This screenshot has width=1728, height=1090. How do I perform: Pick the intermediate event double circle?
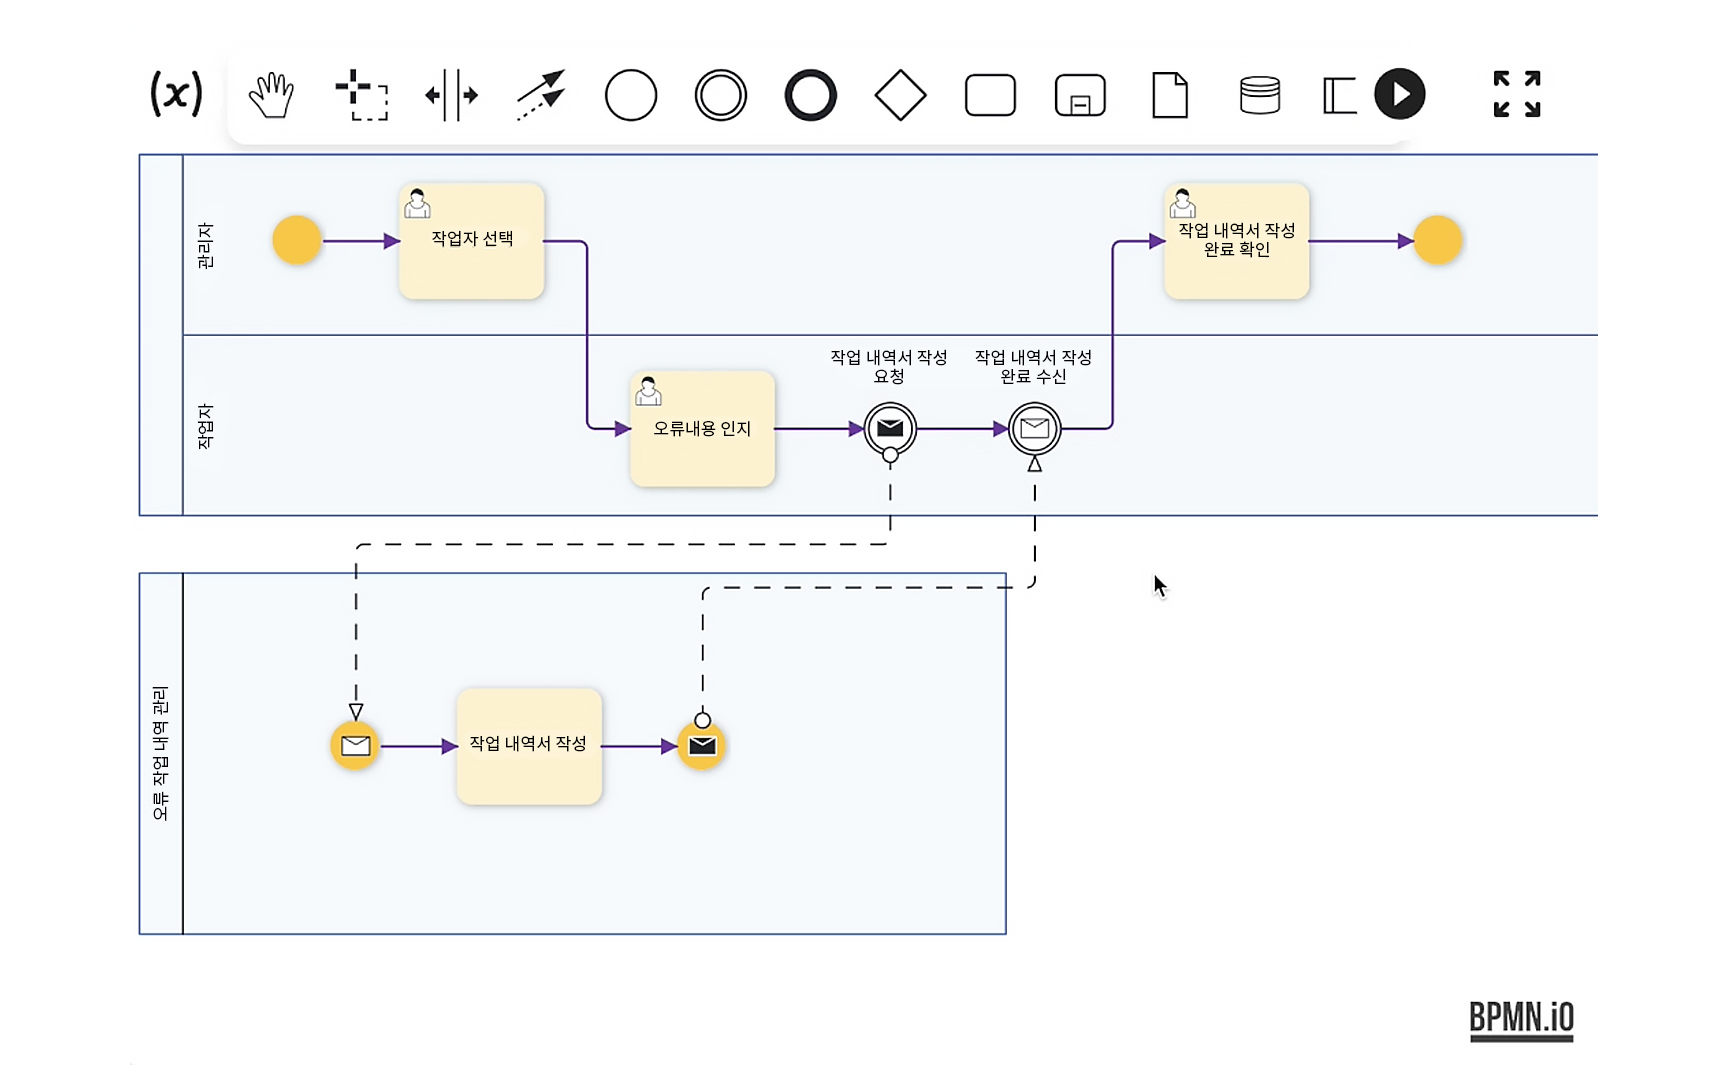point(721,96)
